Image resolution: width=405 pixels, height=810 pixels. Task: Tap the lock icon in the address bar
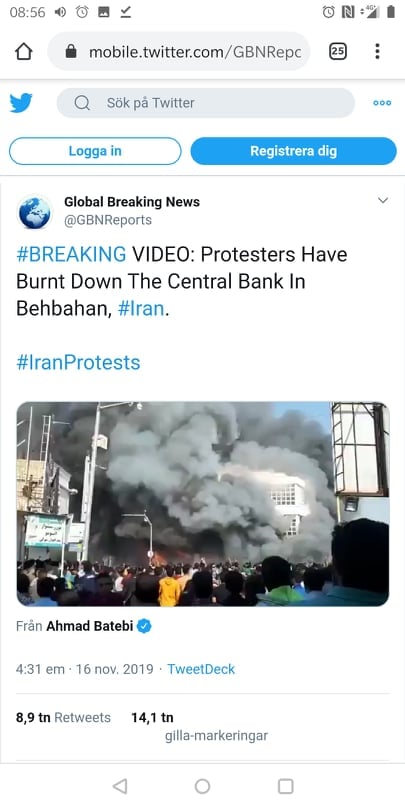coord(71,51)
